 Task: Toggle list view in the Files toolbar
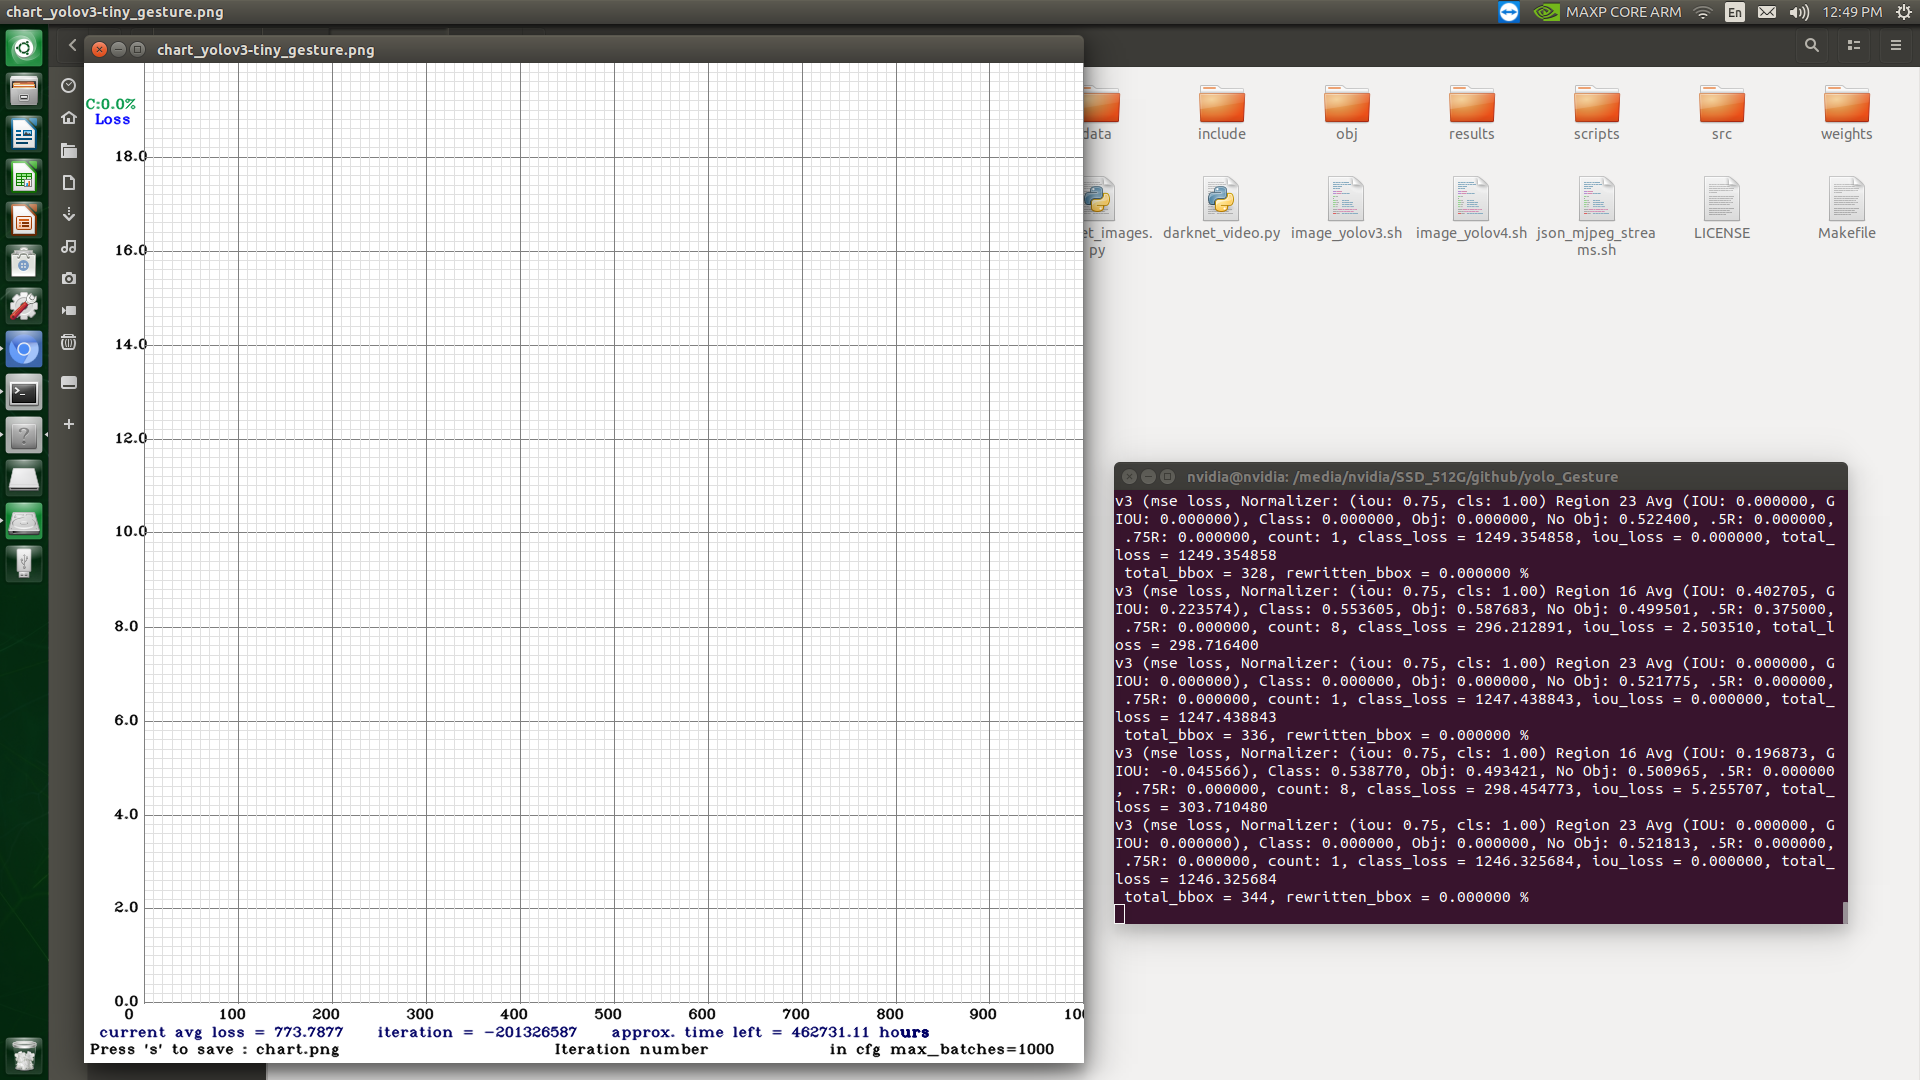(x=1853, y=45)
